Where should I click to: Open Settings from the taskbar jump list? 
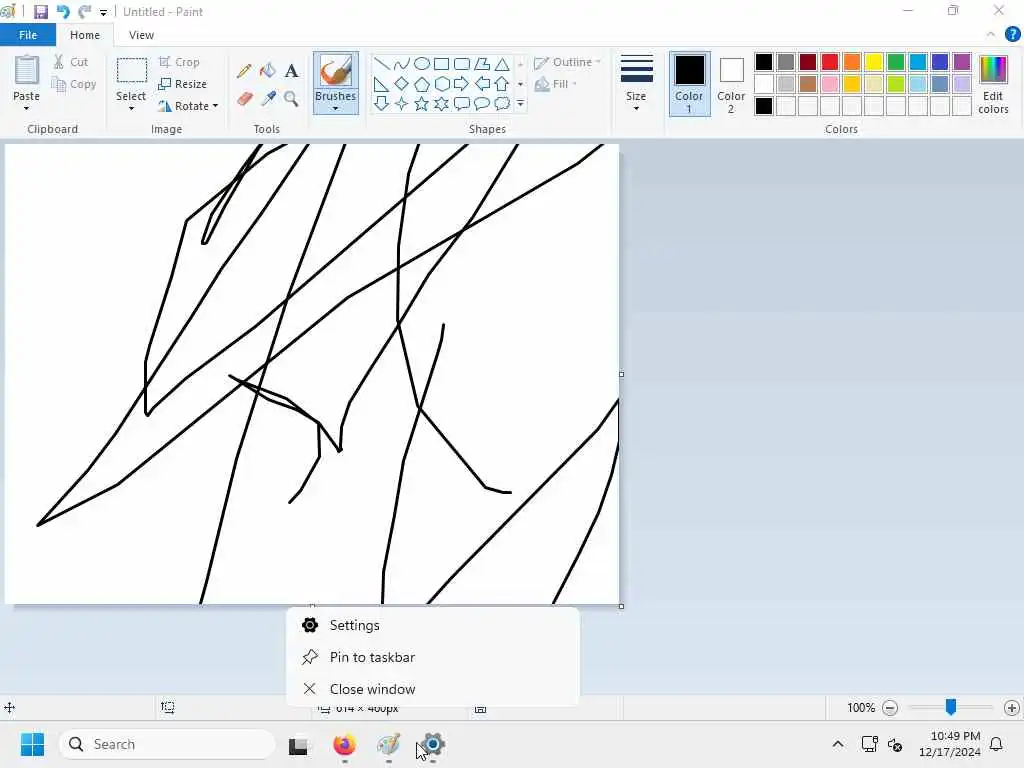click(x=432, y=626)
